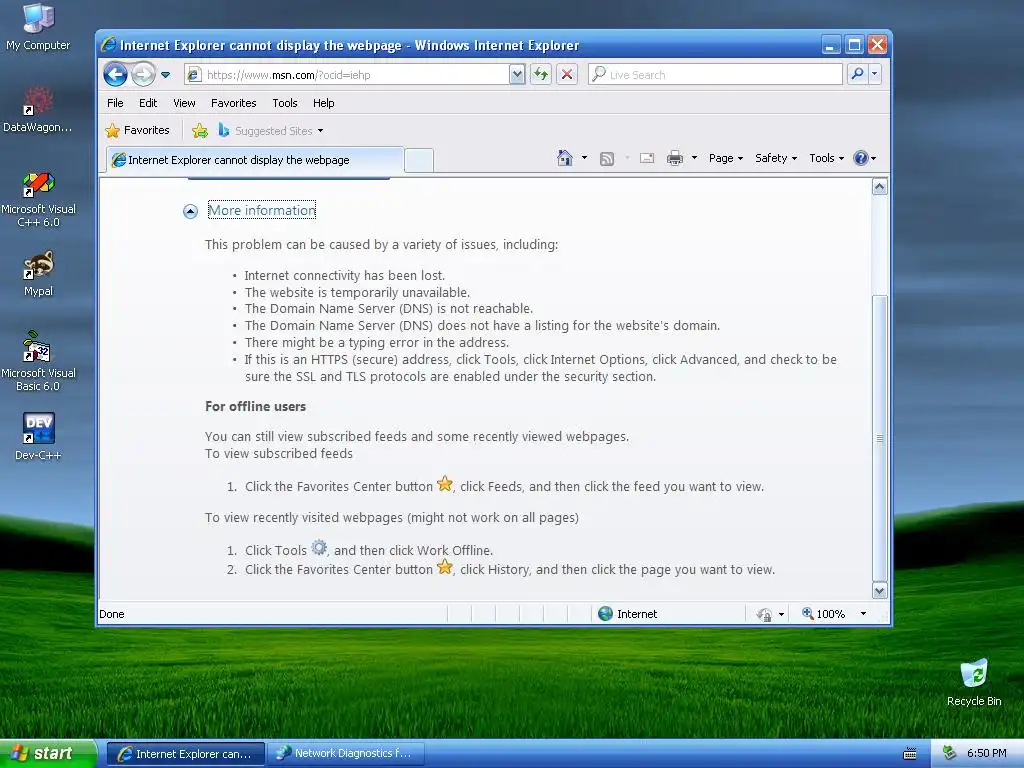The width and height of the screenshot is (1024, 768).
Task: Switch to Internet Explorer taskbar button
Action: [185, 754]
